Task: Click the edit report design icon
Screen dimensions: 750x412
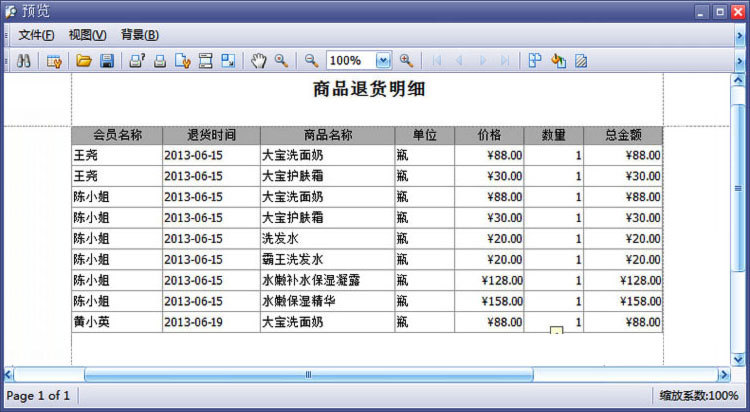Action: point(54,61)
